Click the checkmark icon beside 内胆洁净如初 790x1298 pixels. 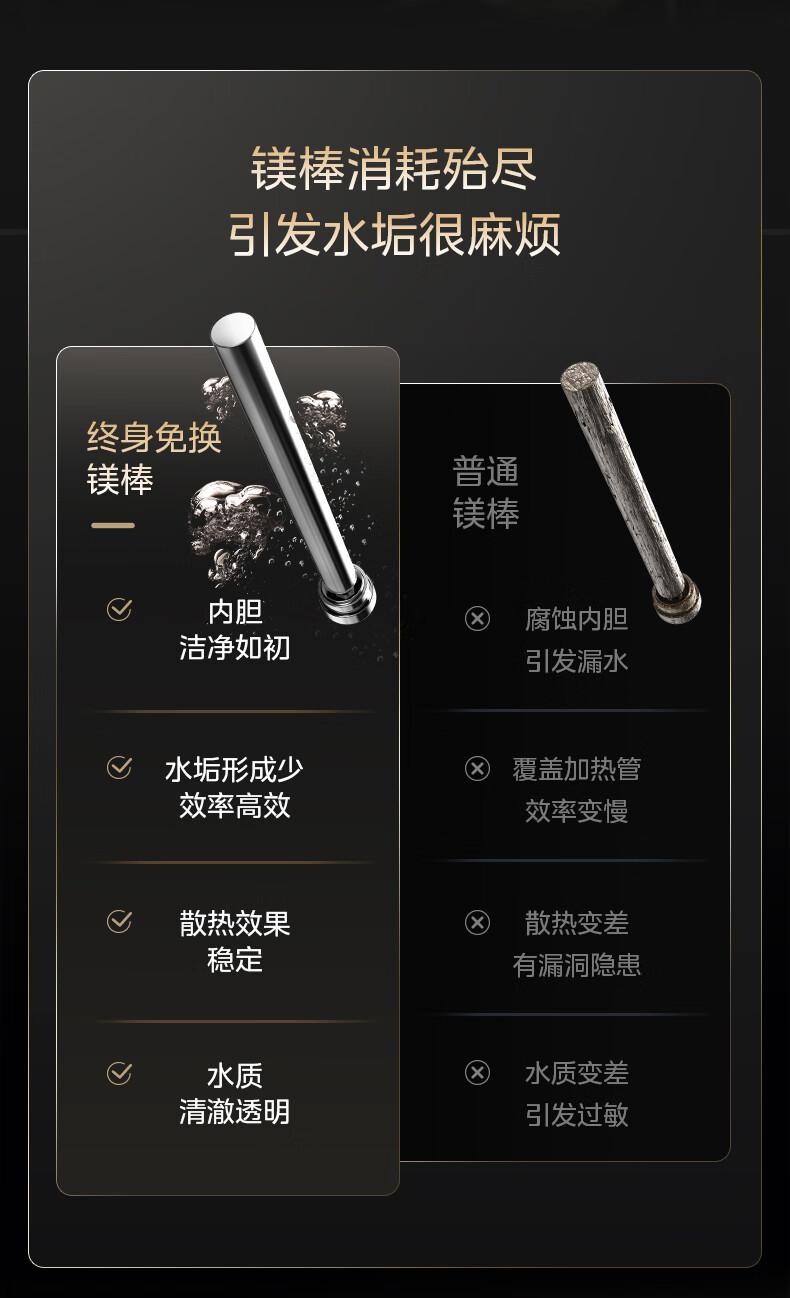pyautogui.click(x=119, y=609)
